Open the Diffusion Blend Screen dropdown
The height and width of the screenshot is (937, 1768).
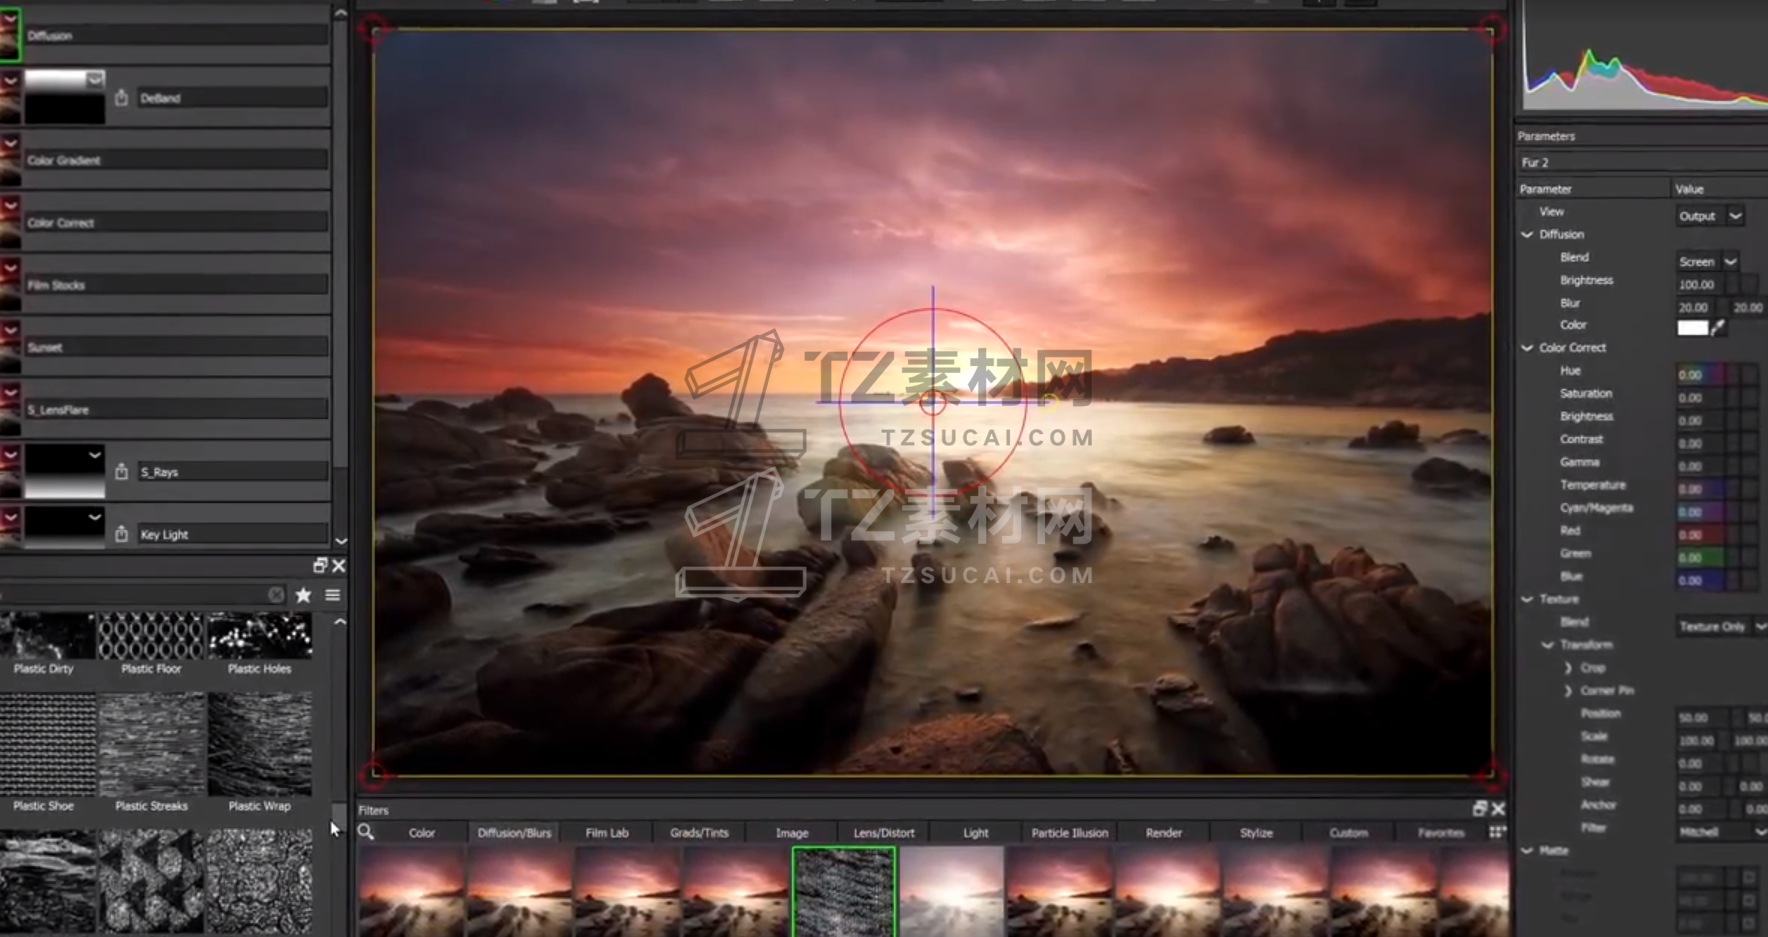click(1709, 261)
